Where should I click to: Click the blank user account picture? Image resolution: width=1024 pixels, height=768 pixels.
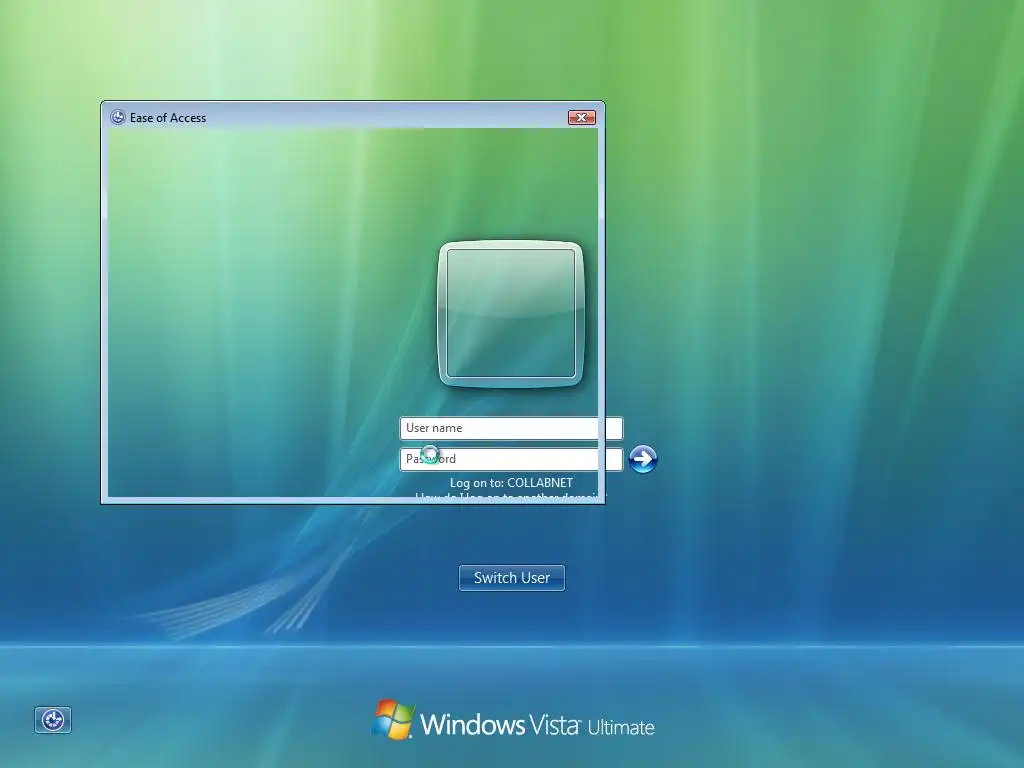511,313
